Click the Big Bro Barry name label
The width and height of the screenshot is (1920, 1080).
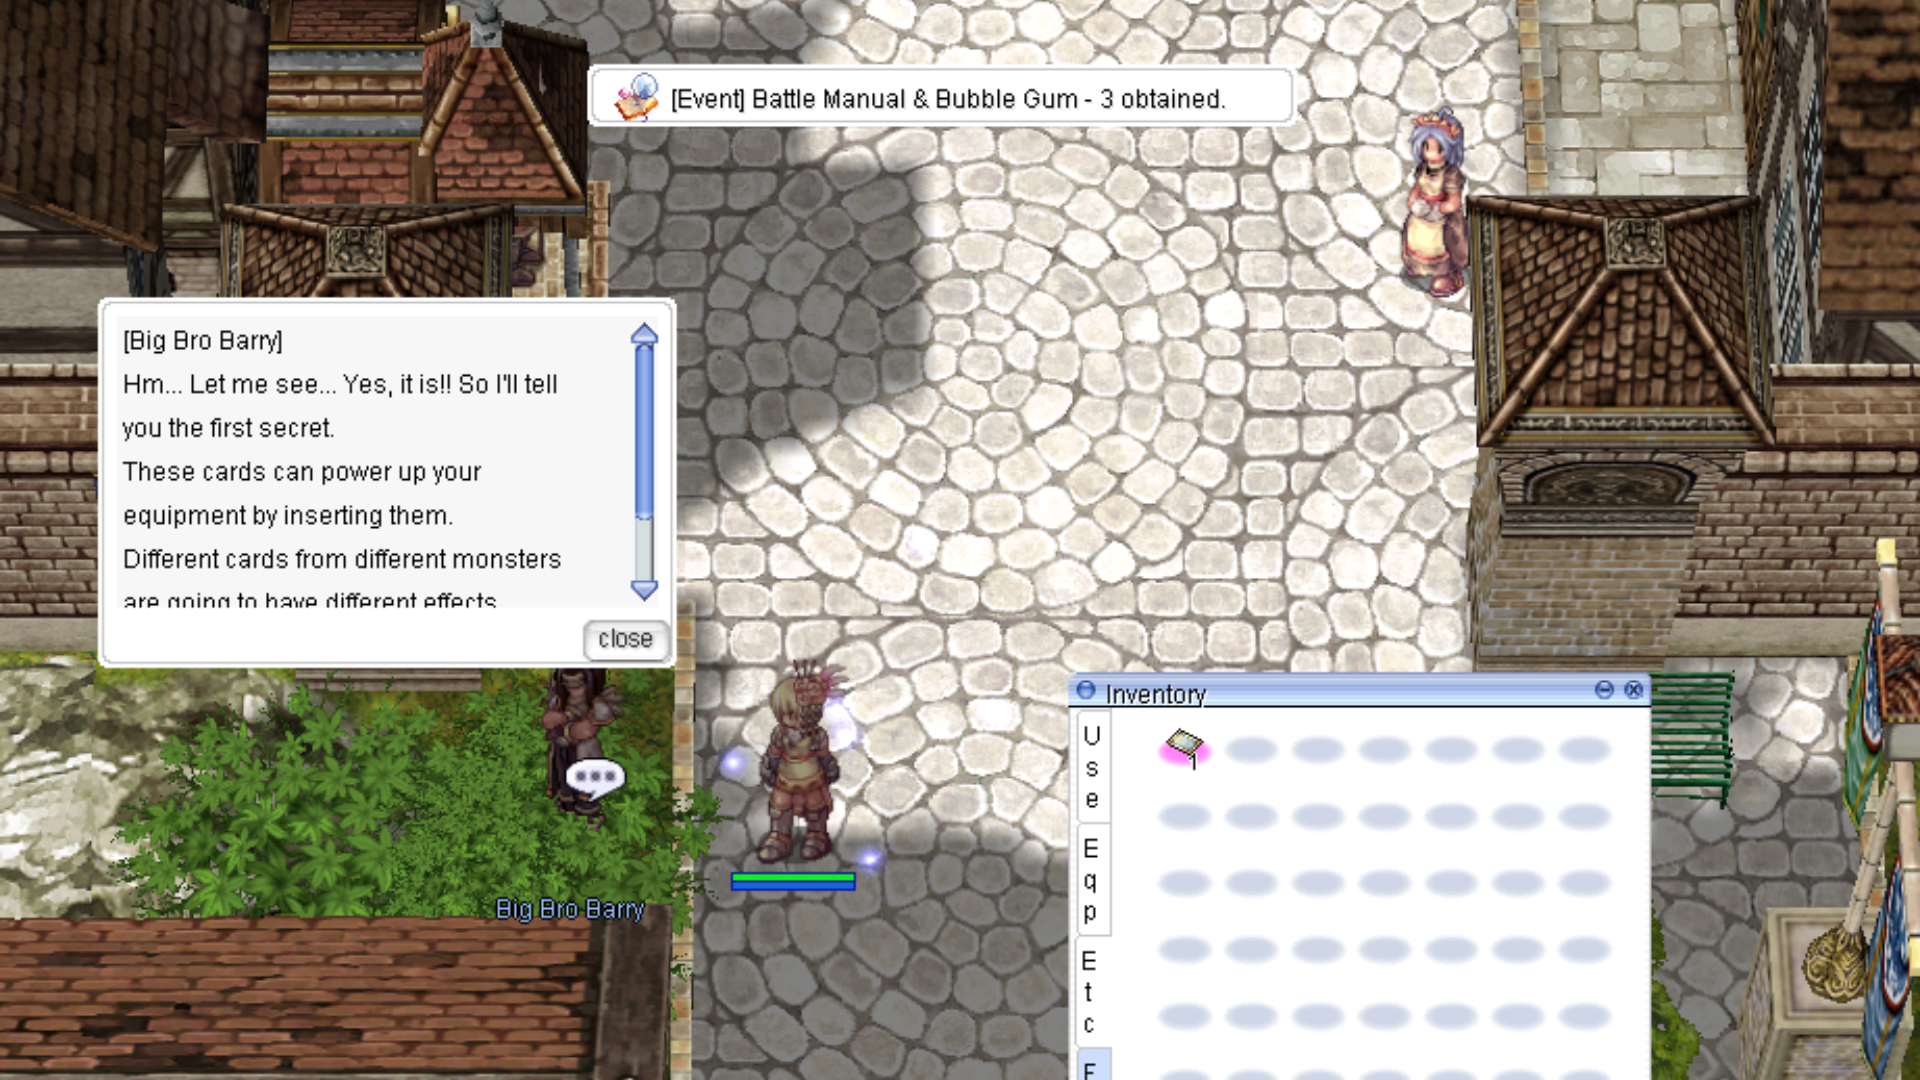pyautogui.click(x=570, y=909)
